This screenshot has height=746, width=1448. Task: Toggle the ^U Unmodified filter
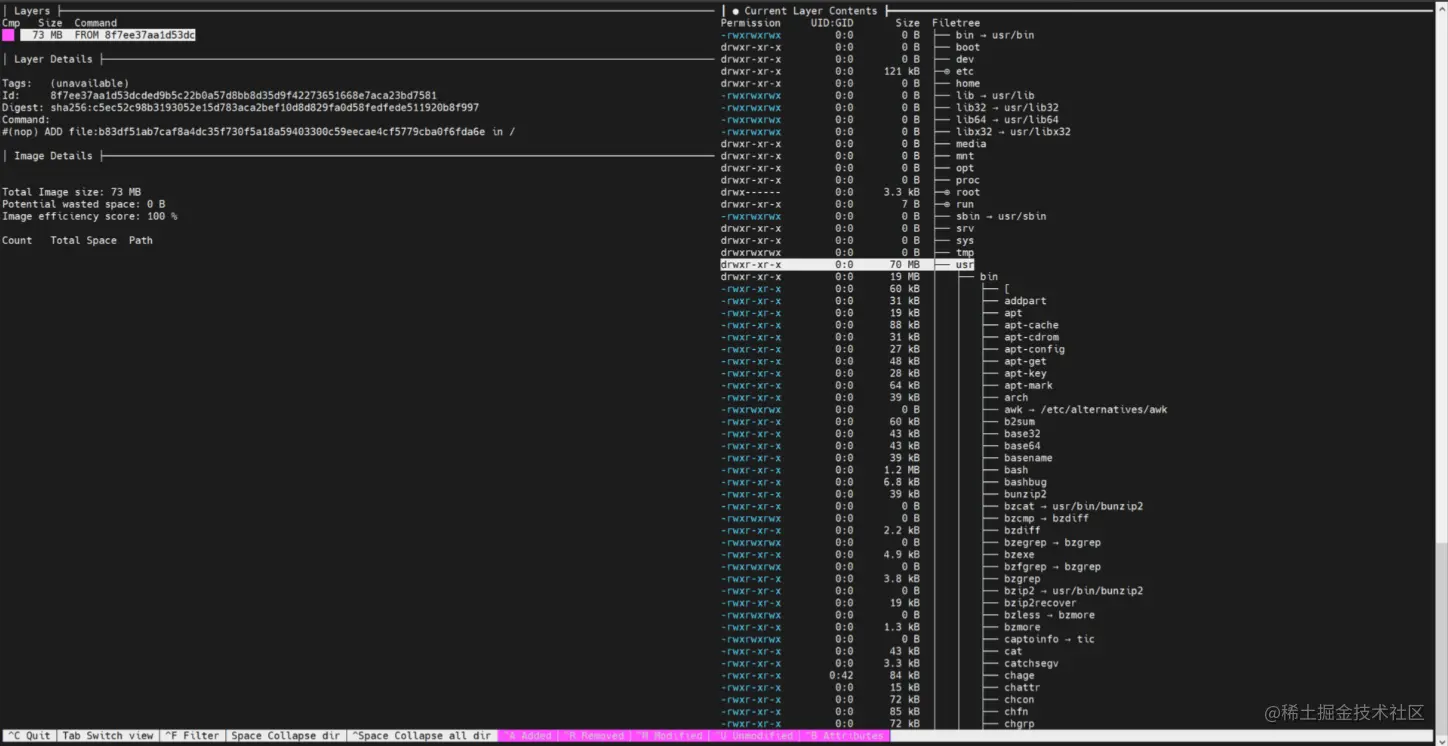click(x=754, y=736)
